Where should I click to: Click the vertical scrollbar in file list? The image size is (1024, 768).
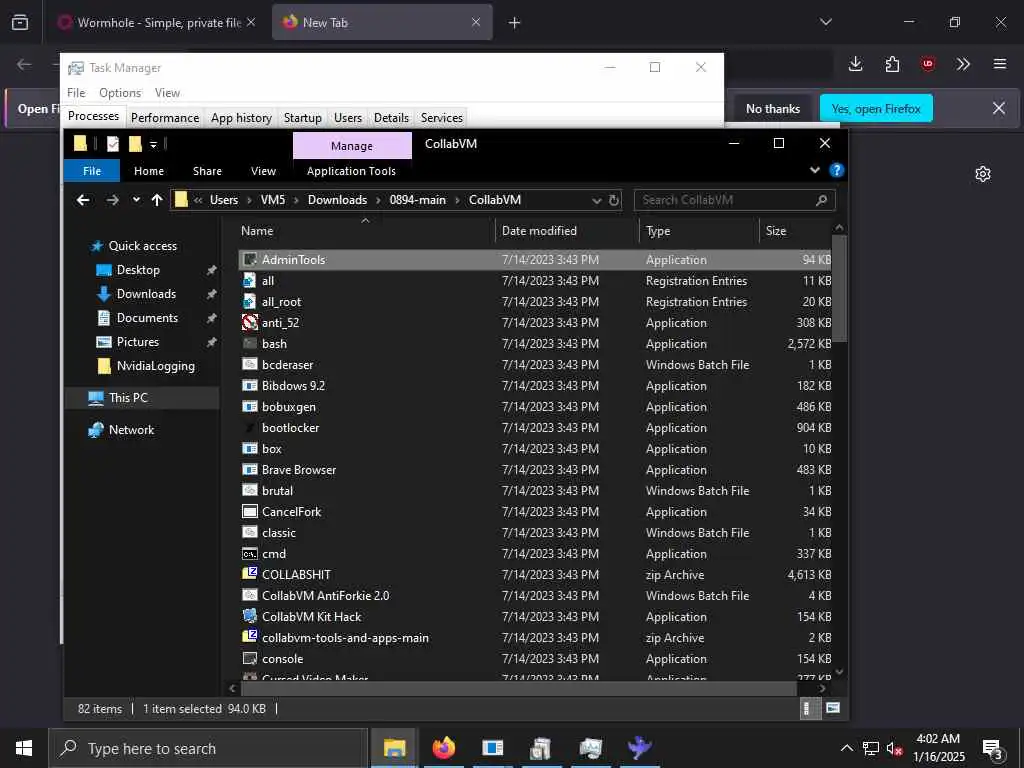tap(839, 287)
